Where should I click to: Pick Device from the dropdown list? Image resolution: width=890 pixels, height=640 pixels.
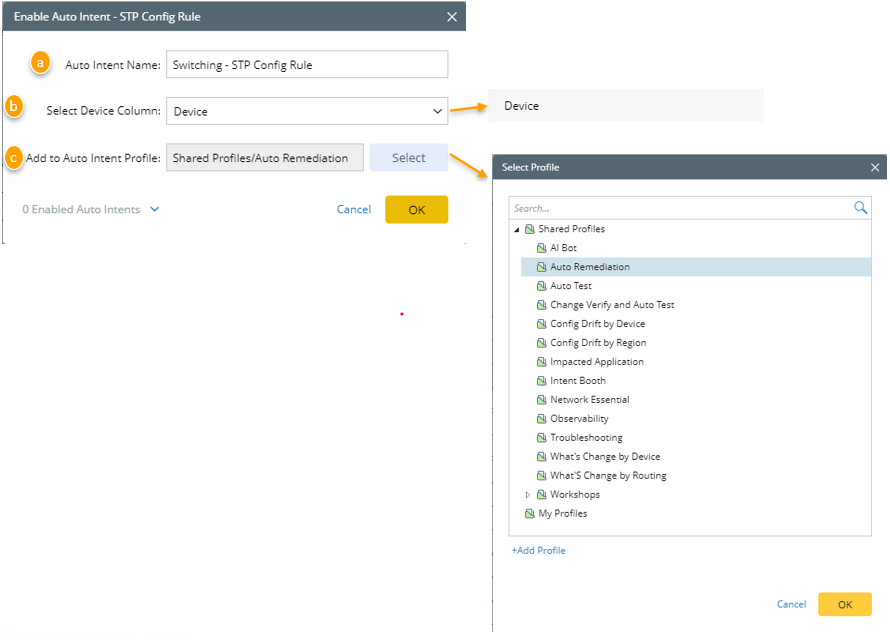(521, 106)
